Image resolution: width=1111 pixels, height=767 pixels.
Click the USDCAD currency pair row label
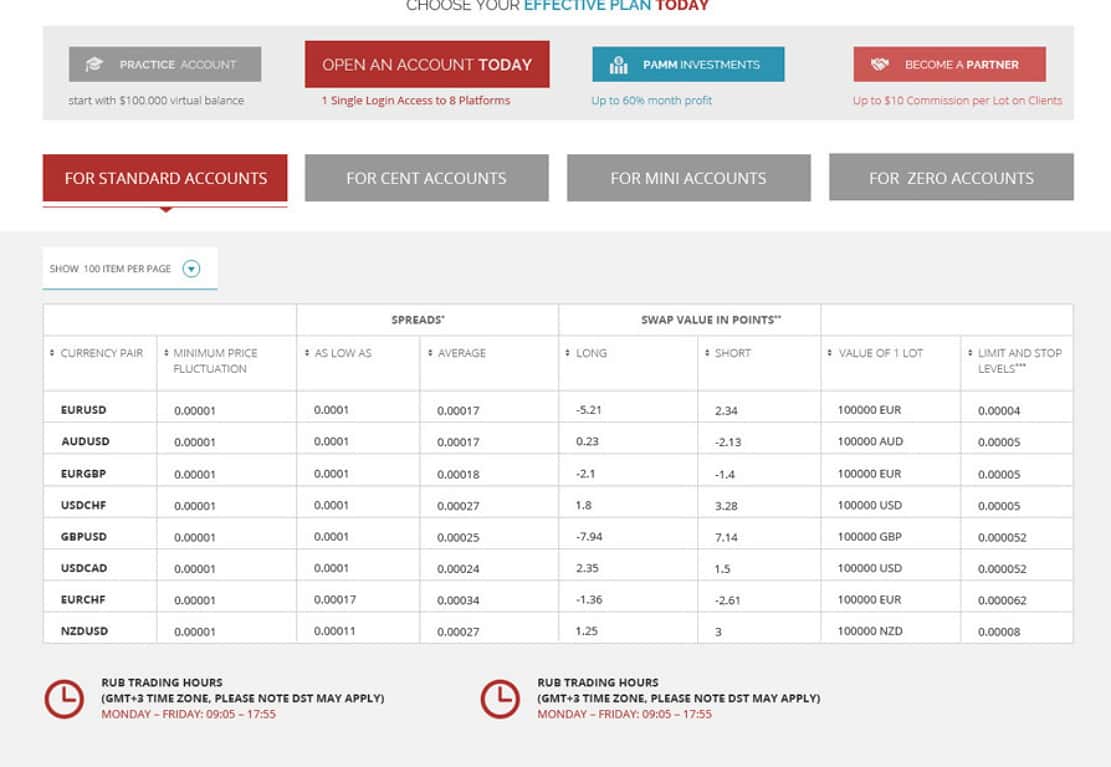coord(84,568)
